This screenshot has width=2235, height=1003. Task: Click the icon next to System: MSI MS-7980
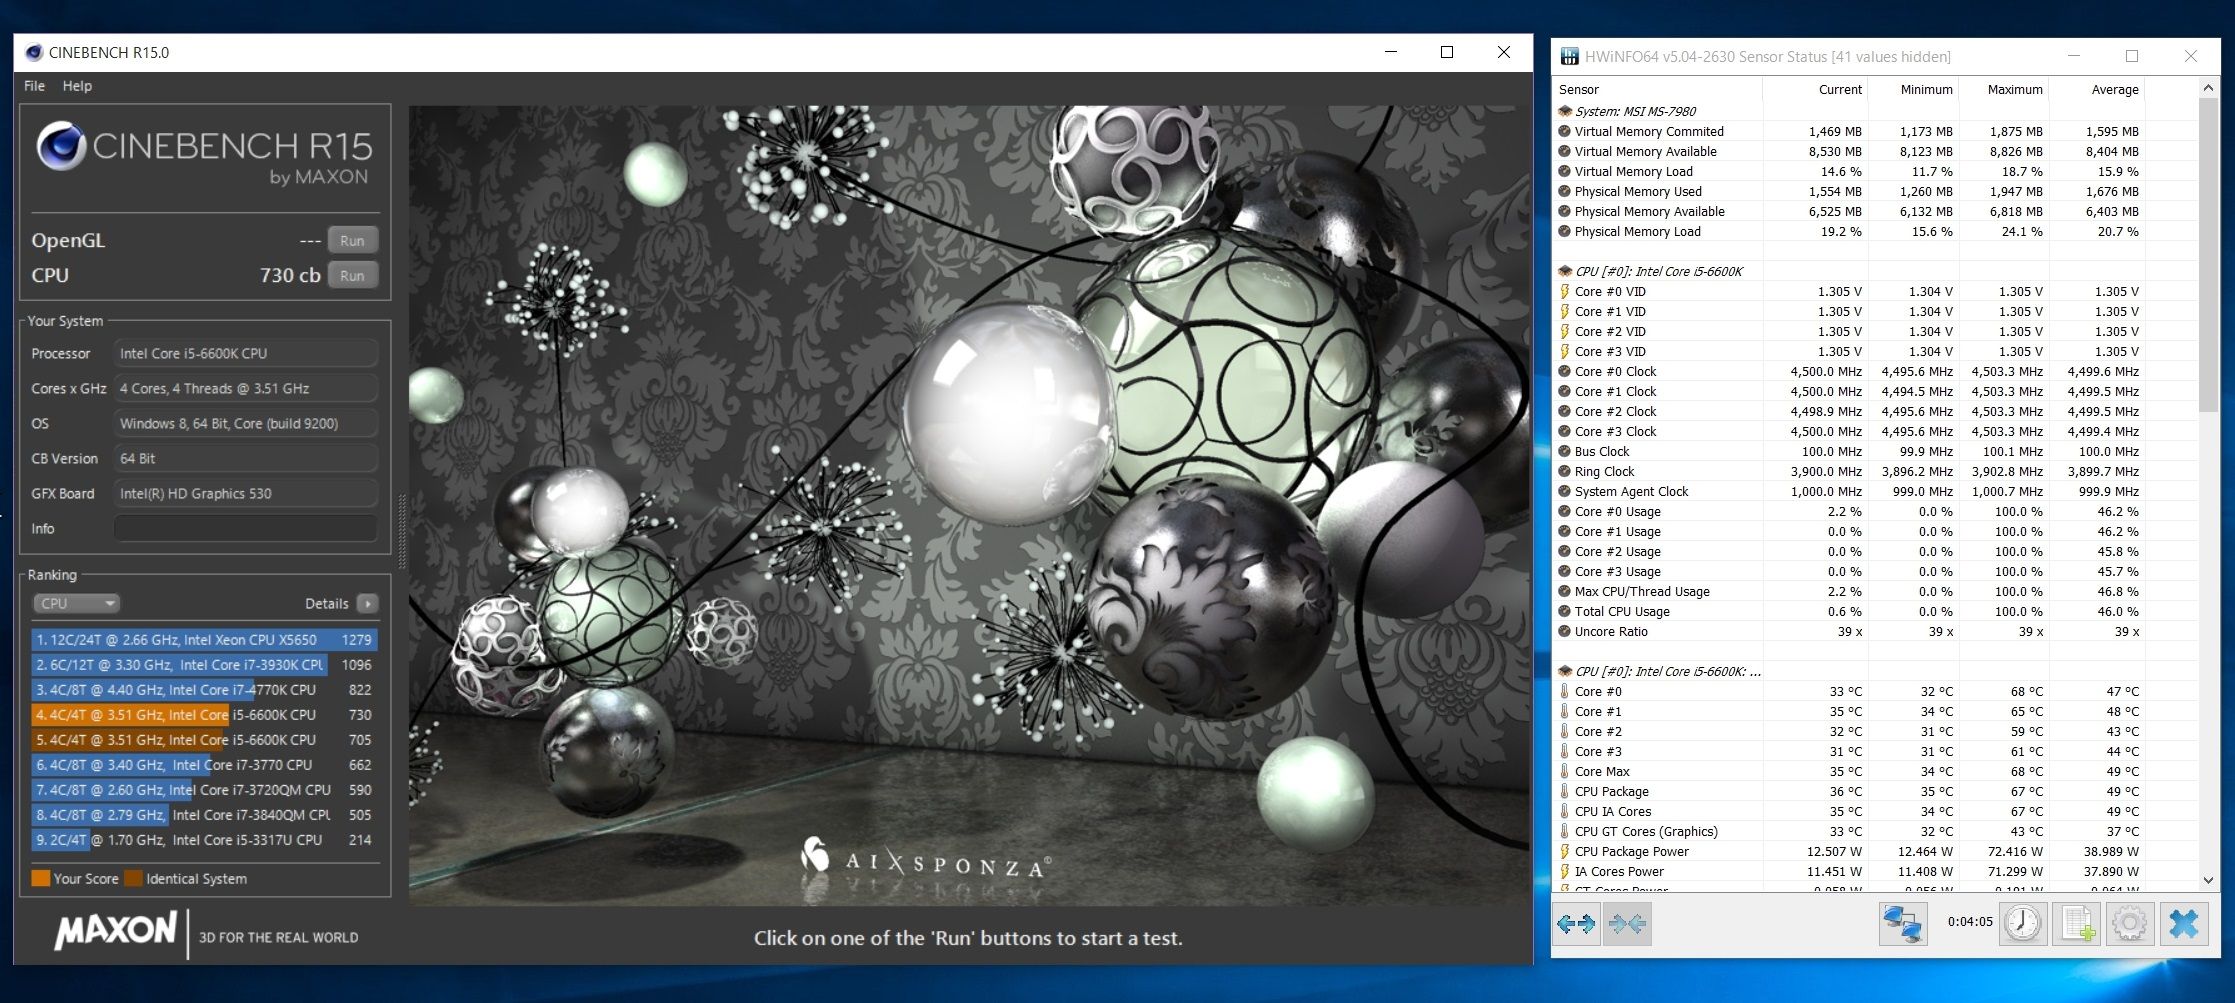click(x=1565, y=111)
